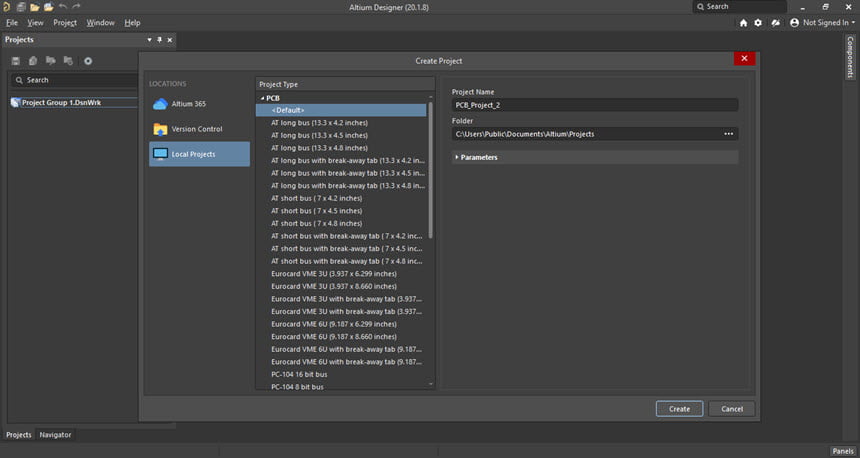The height and width of the screenshot is (458, 860).
Task: Open Projects panel settings gear icon
Action: 88,61
